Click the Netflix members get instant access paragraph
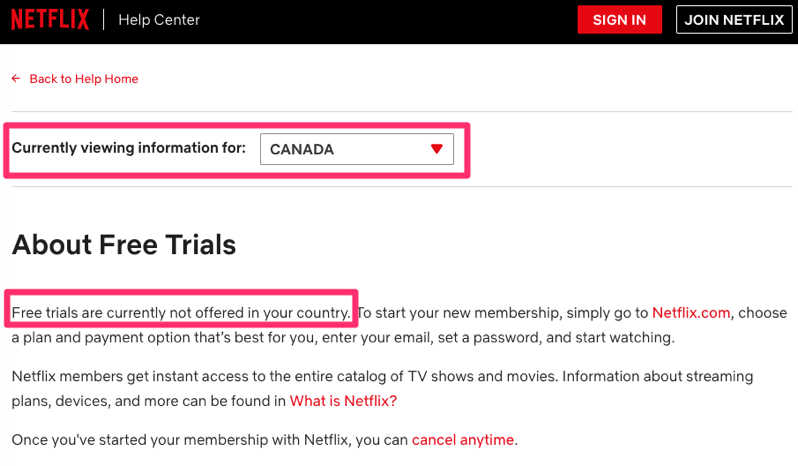The height and width of the screenshot is (466, 798). coord(382,388)
